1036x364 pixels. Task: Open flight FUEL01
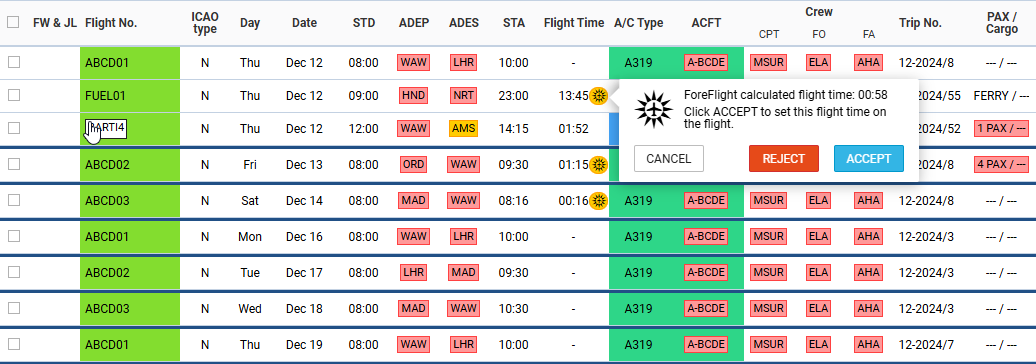(106, 96)
